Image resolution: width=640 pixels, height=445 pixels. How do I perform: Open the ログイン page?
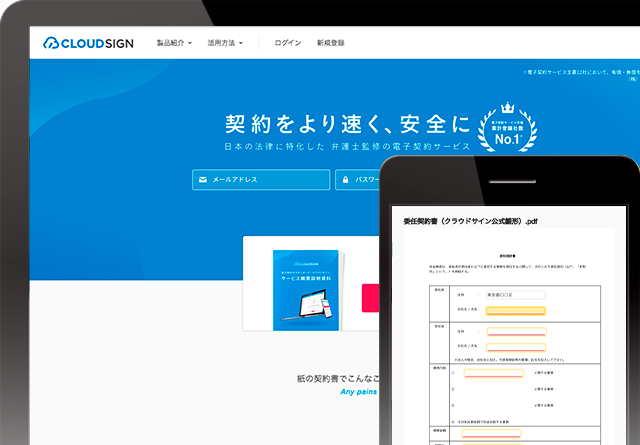[x=288, y=44]
